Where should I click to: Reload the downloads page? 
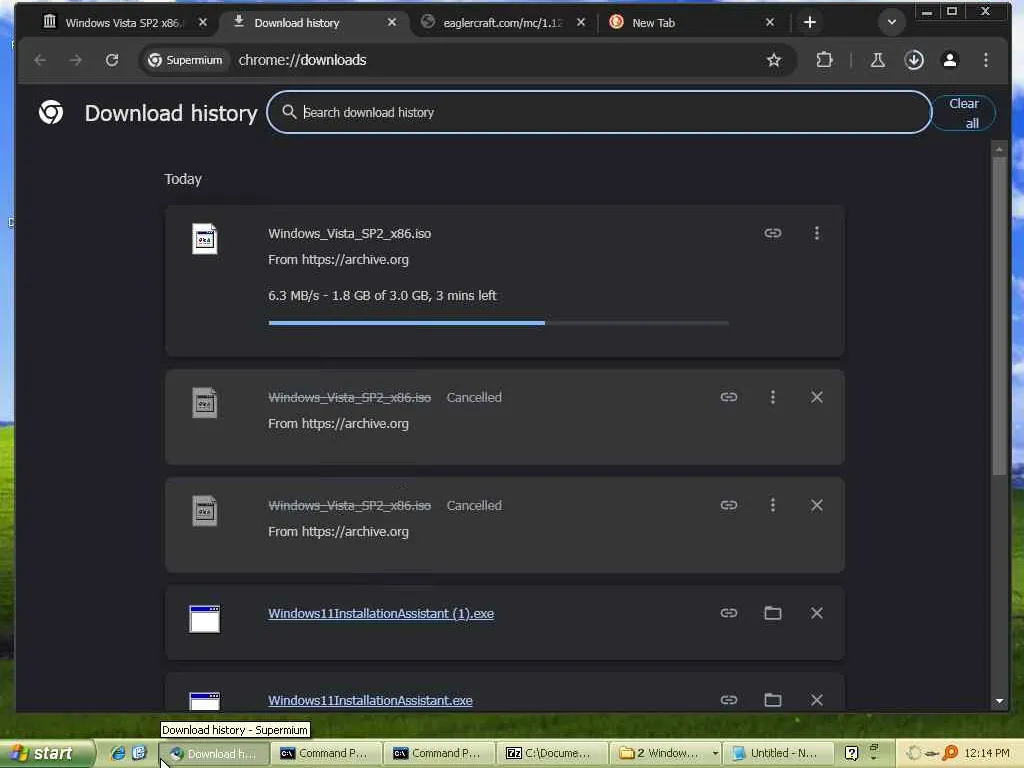click(112, 60)
